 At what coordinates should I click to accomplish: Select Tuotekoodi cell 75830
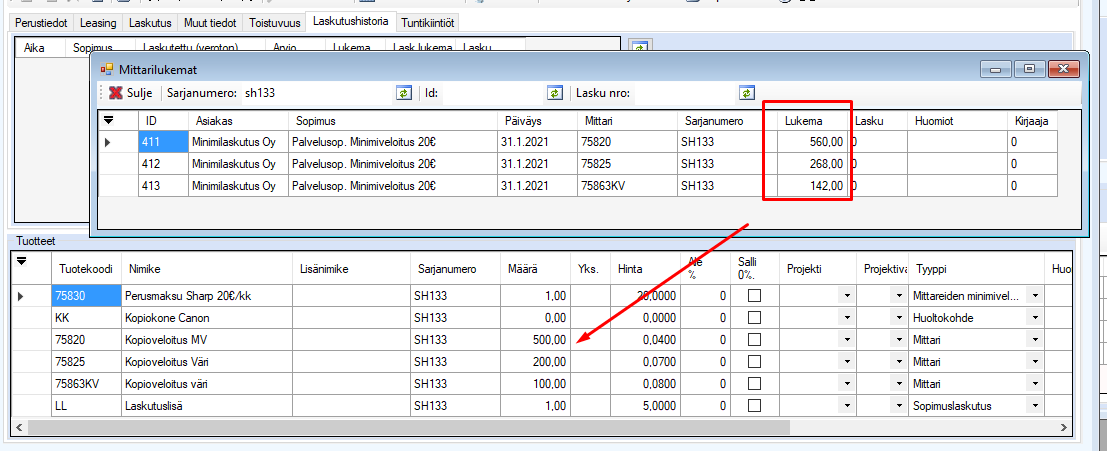pyautogui.click(x=86, y=296)
